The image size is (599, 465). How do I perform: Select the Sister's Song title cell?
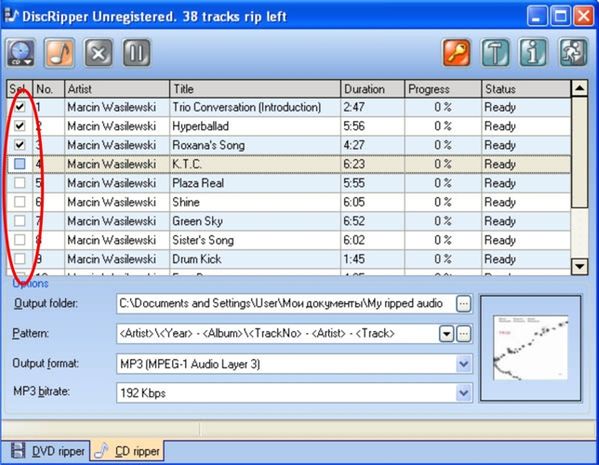click(255, 240)
